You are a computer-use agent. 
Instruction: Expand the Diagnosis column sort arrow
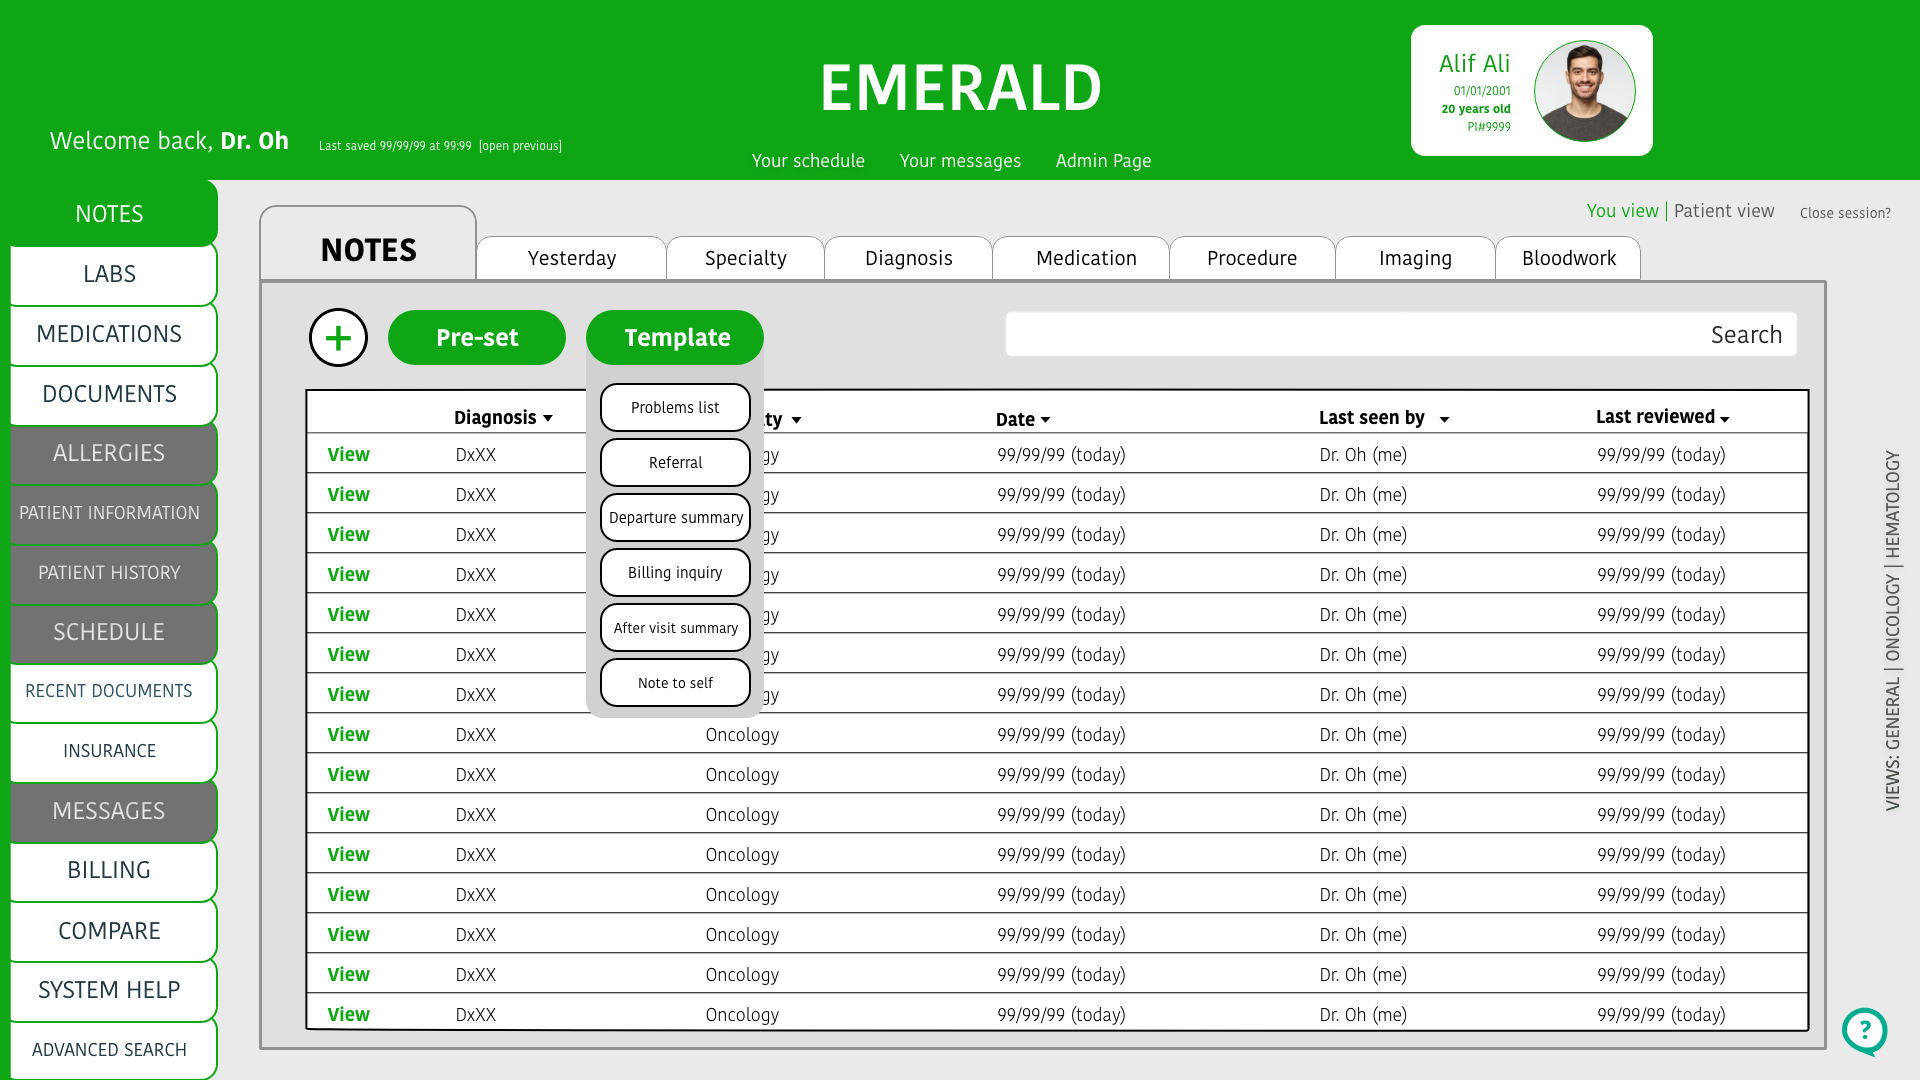click(x=548, y=419)
